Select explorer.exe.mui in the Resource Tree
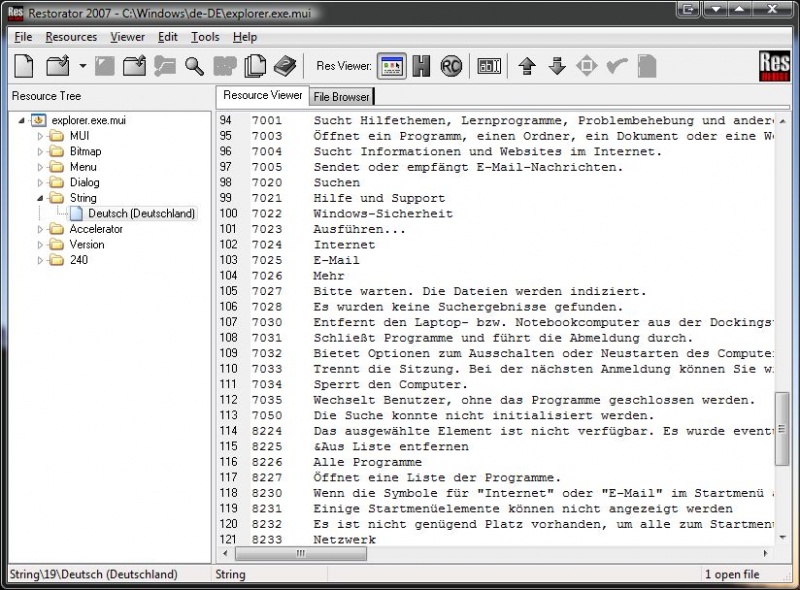800x590 pixels. point(88,120)
